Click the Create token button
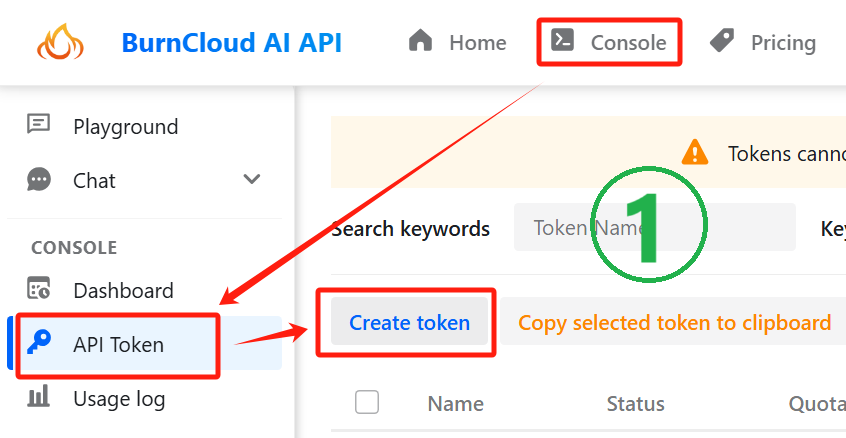 point(410,323)
